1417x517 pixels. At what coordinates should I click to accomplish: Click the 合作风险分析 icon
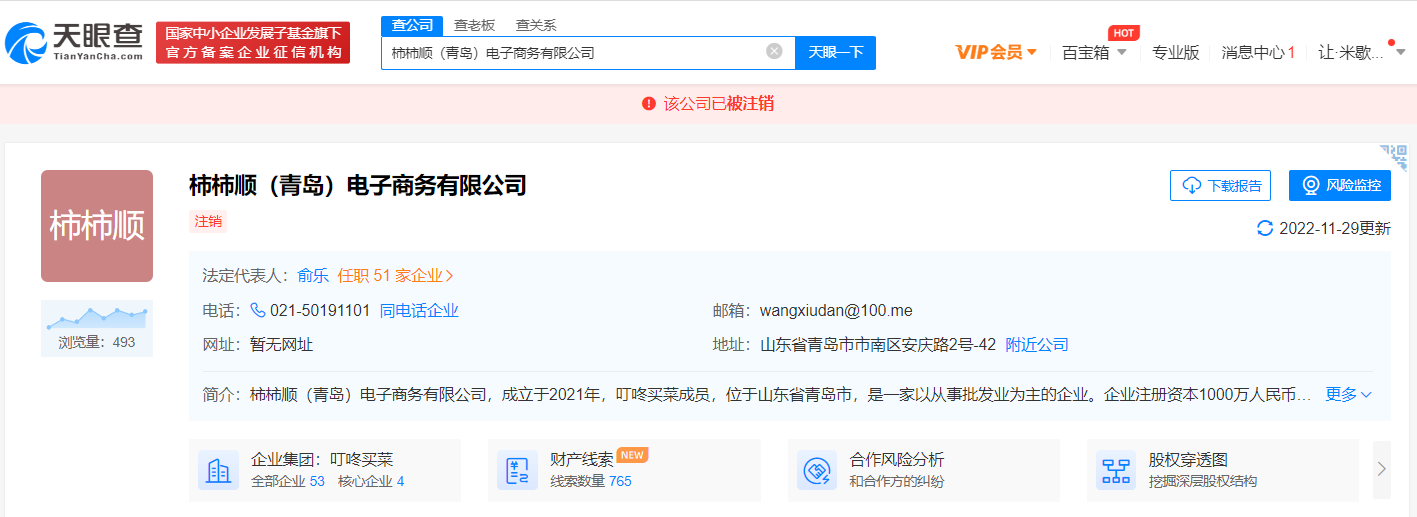pyautogui.click(x=817, y=470)
